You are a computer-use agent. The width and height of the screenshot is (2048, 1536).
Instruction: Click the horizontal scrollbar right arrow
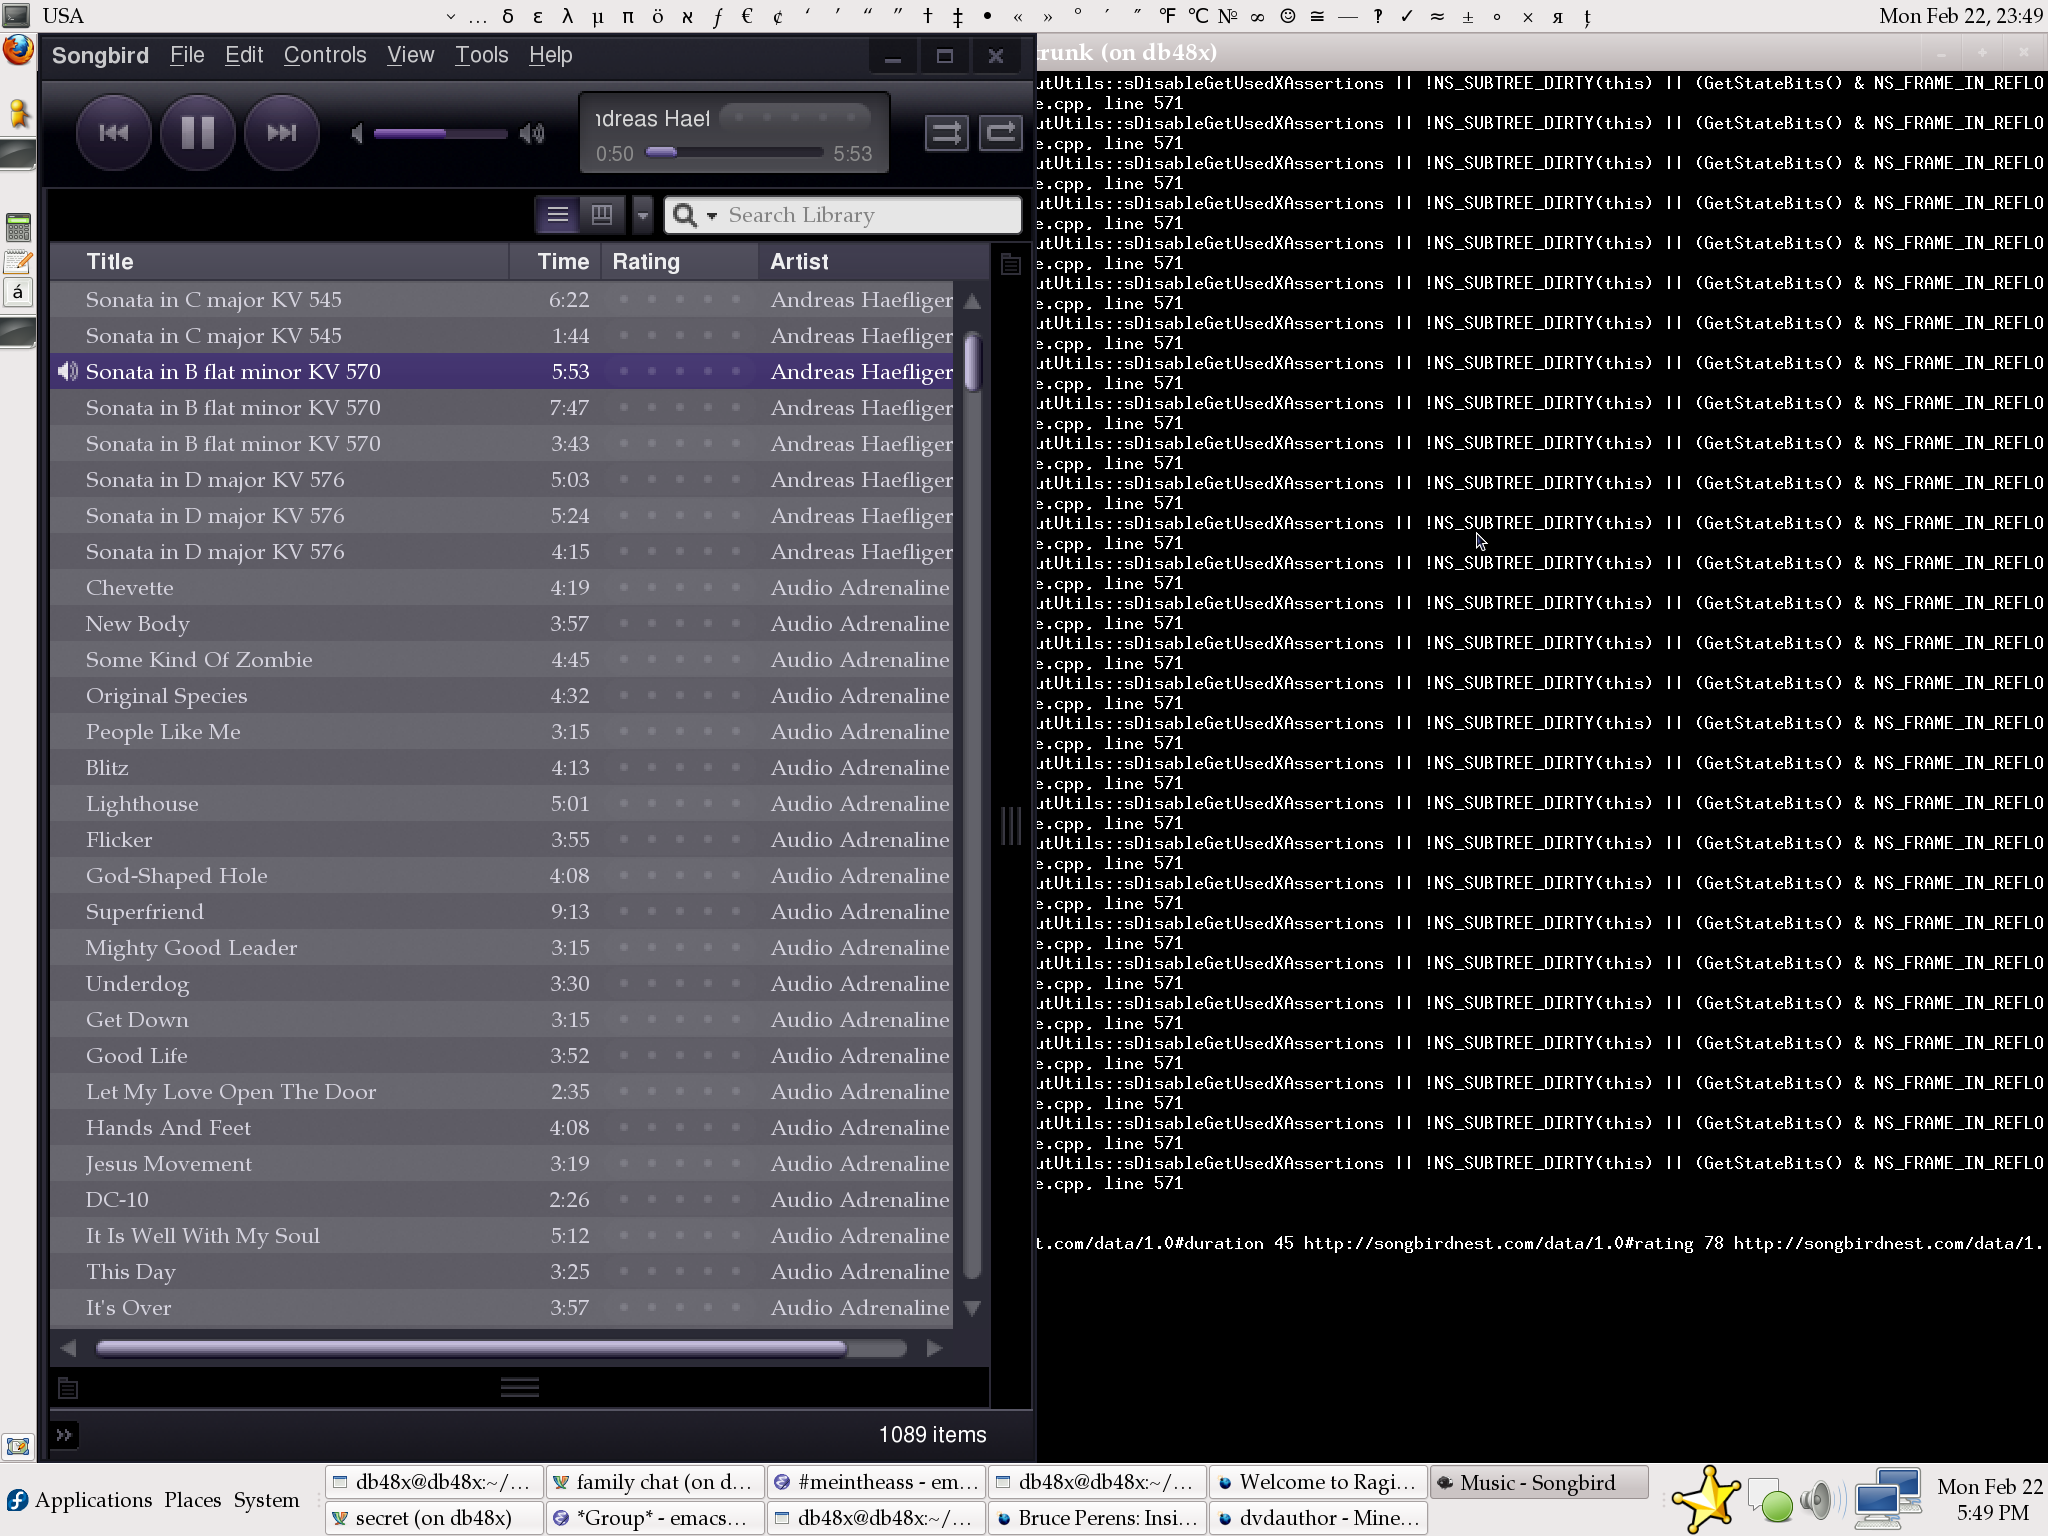click(x=935, y=1348)
